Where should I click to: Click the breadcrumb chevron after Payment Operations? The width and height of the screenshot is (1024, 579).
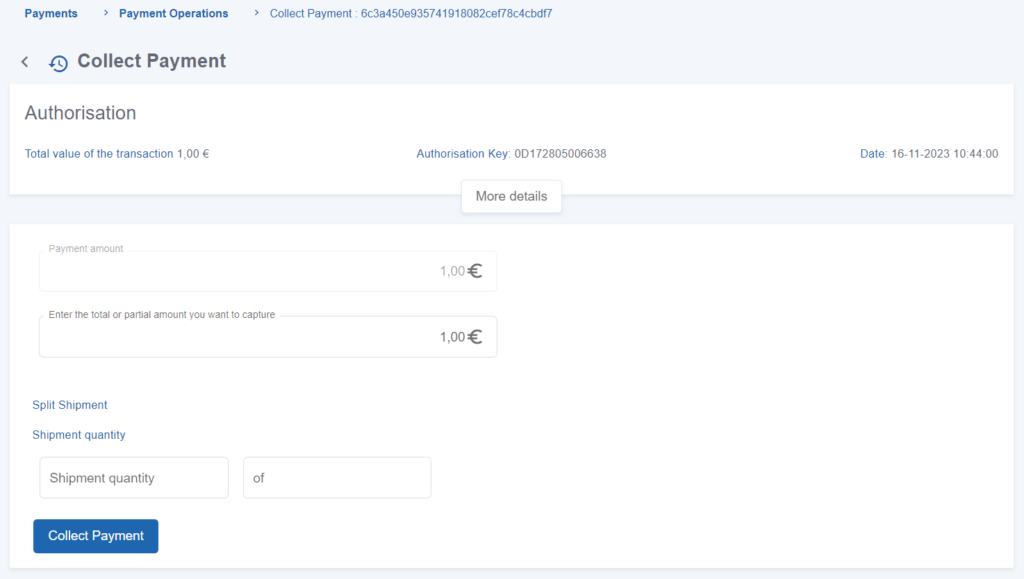[256, 14]
